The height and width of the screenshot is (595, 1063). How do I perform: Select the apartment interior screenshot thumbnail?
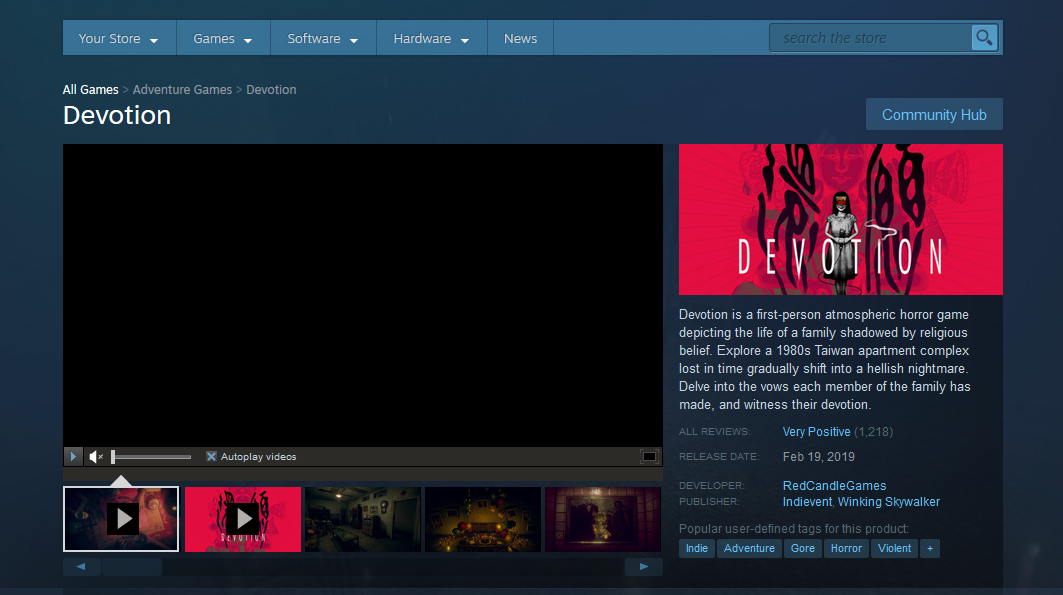click(x=362, y=518)
